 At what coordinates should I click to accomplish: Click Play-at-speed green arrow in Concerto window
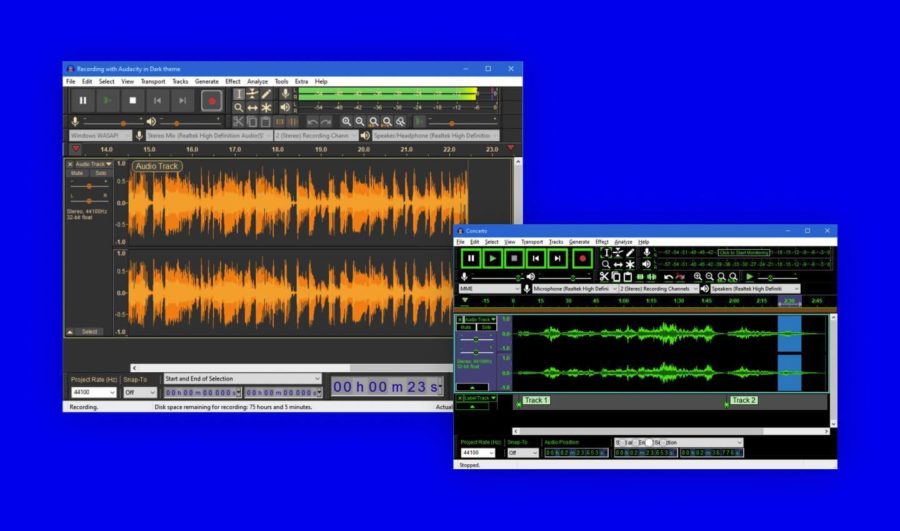(x=750, y=277)
